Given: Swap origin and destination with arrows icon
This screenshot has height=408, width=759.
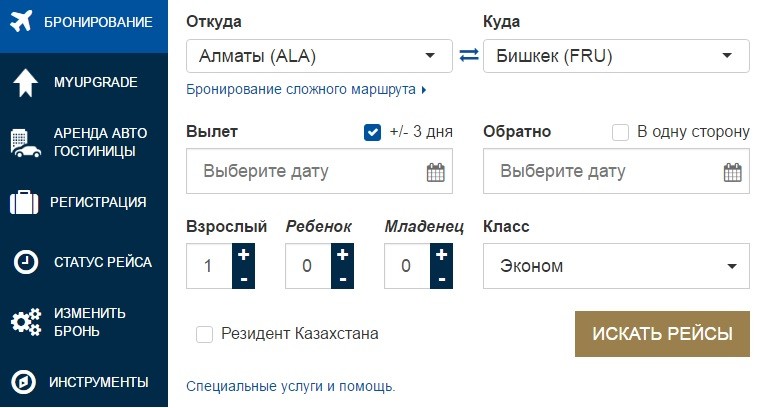Looking at the screenshot, I should [x=468, y=55].
